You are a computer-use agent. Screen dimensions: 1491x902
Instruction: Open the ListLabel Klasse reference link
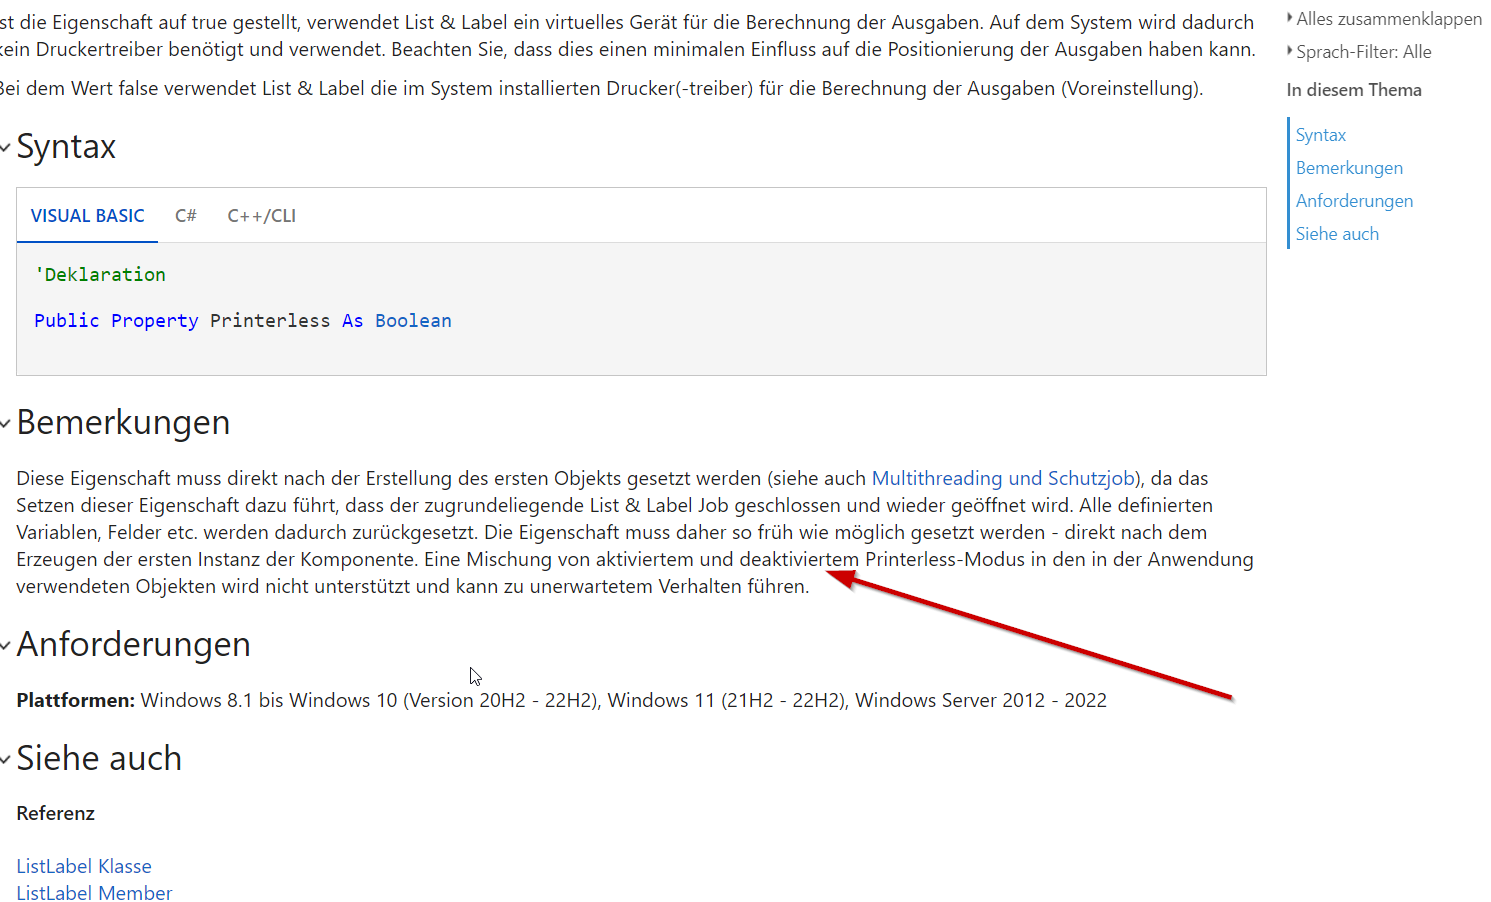tap(84, 866)
